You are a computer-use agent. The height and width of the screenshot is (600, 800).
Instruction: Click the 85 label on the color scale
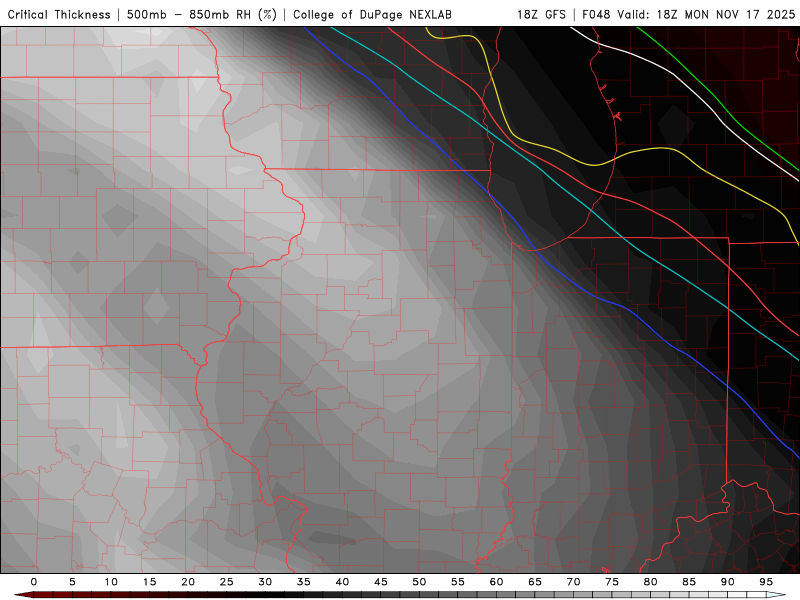[x=689, y=582]
